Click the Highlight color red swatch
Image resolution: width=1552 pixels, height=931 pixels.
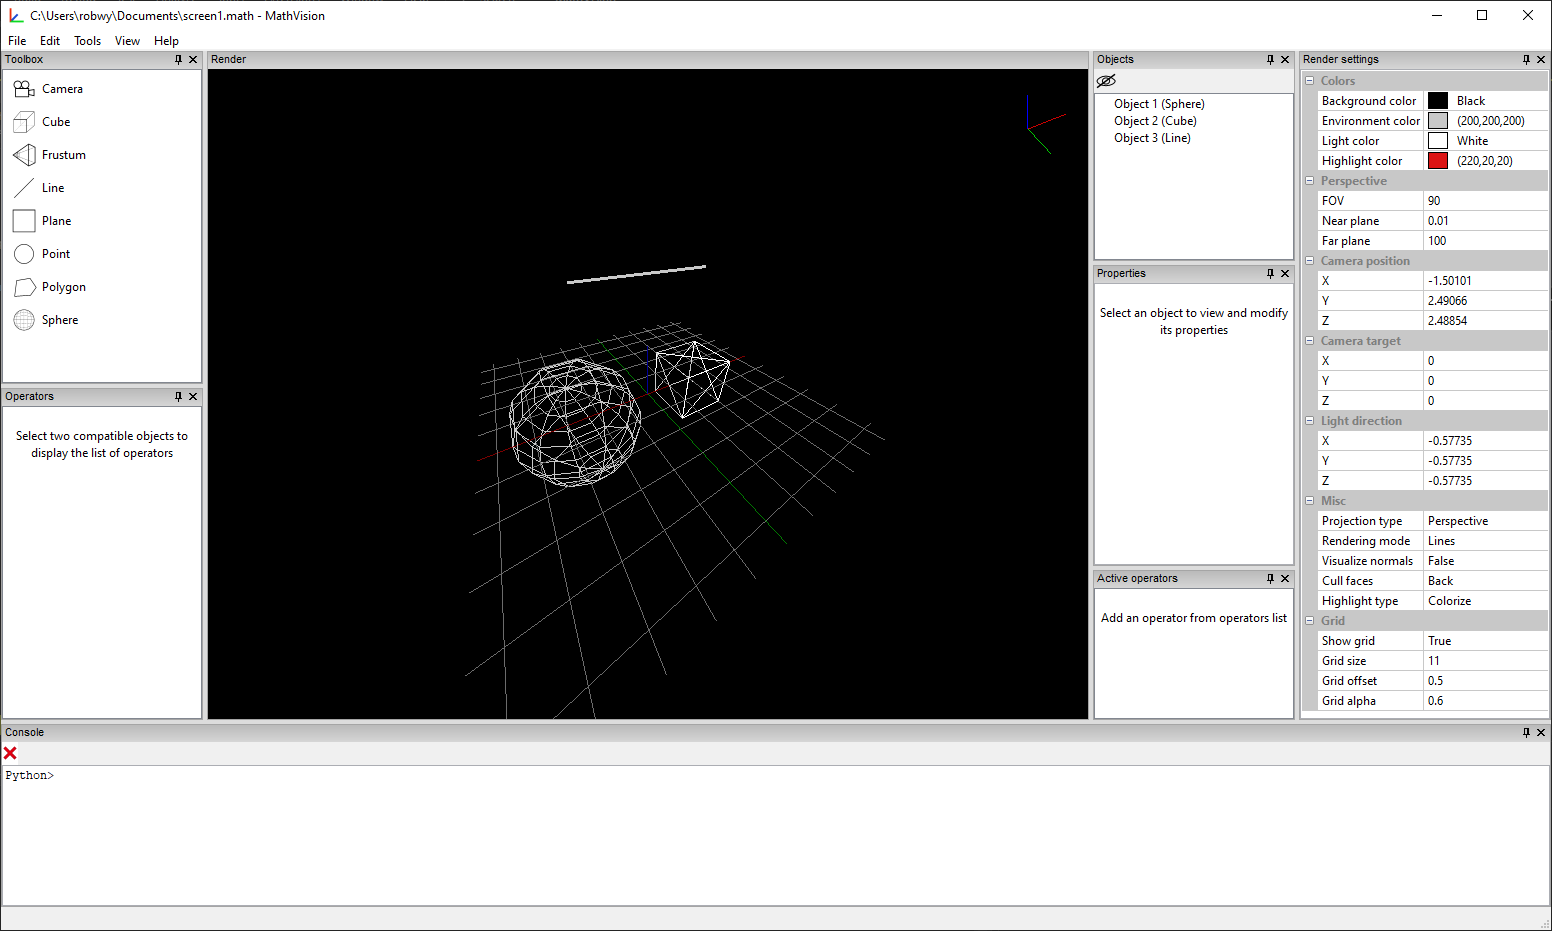click(x=1438, y=160)
